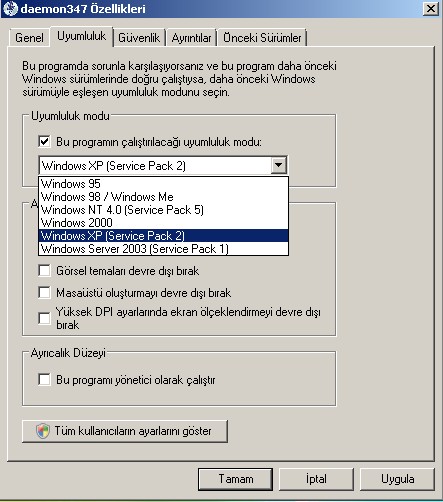The width and height of the screenshot is (443, 502).
Task: Tick Yüksek DPI ölçeklendirmeyi devre dışı bırak
Action: pyautogui.click(x=44, y=318)
